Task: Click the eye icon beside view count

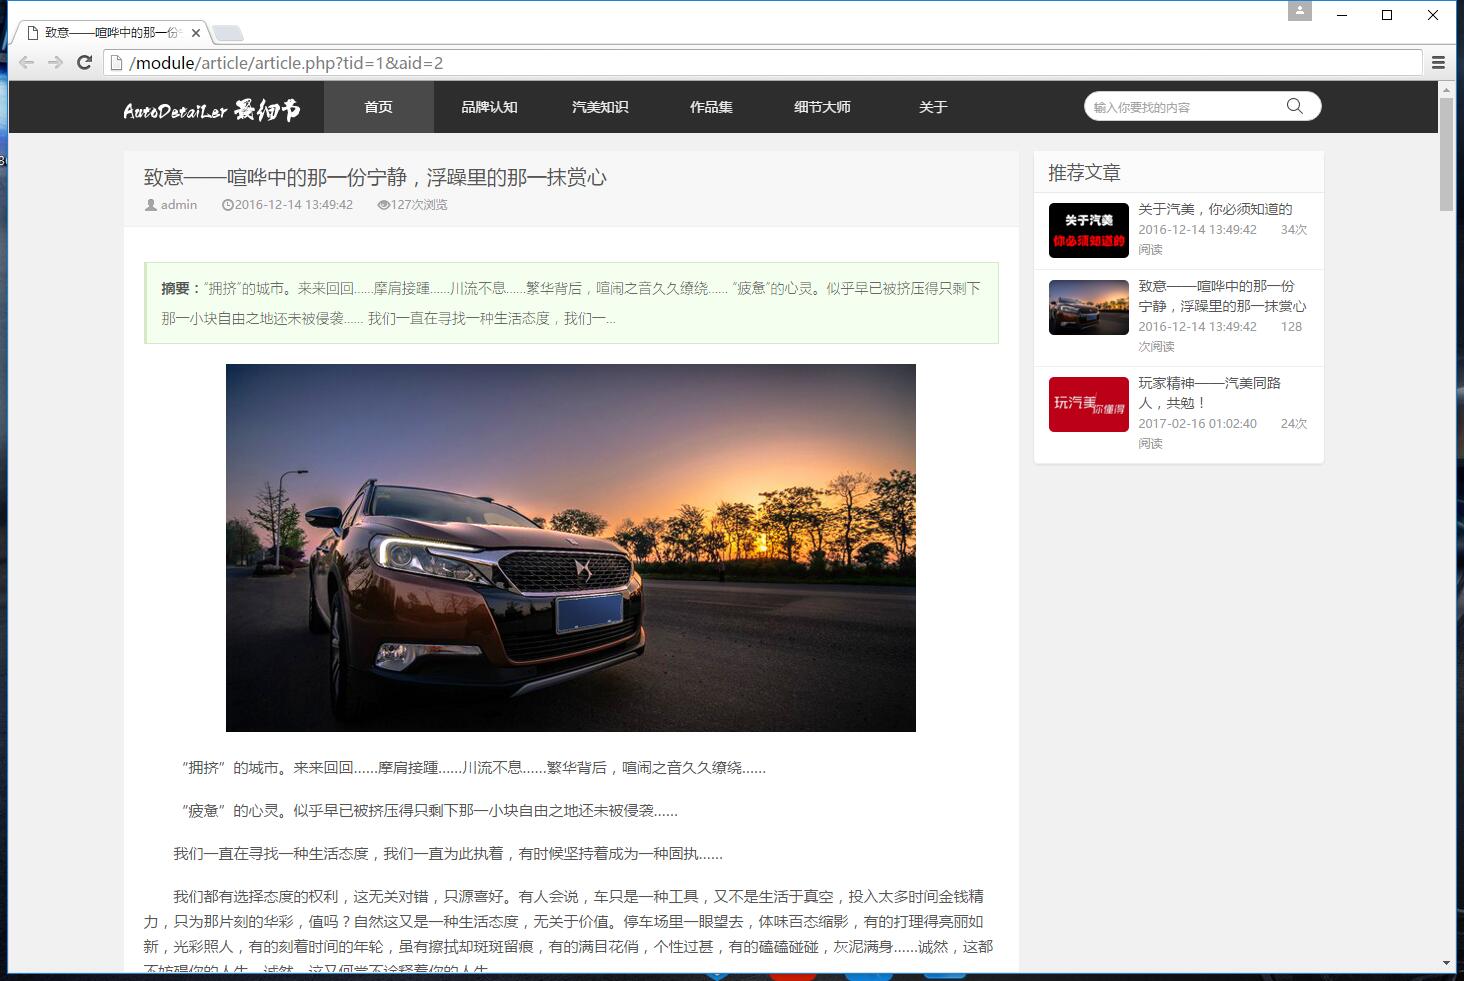Action: pos(383,205)
